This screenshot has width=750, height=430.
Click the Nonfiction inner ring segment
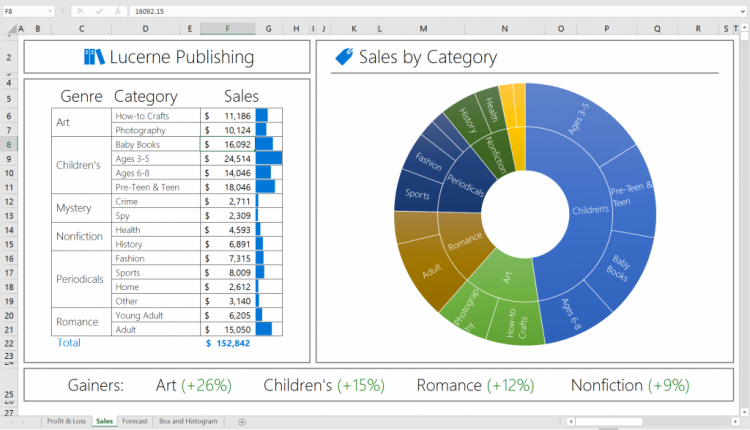[496, 154]
